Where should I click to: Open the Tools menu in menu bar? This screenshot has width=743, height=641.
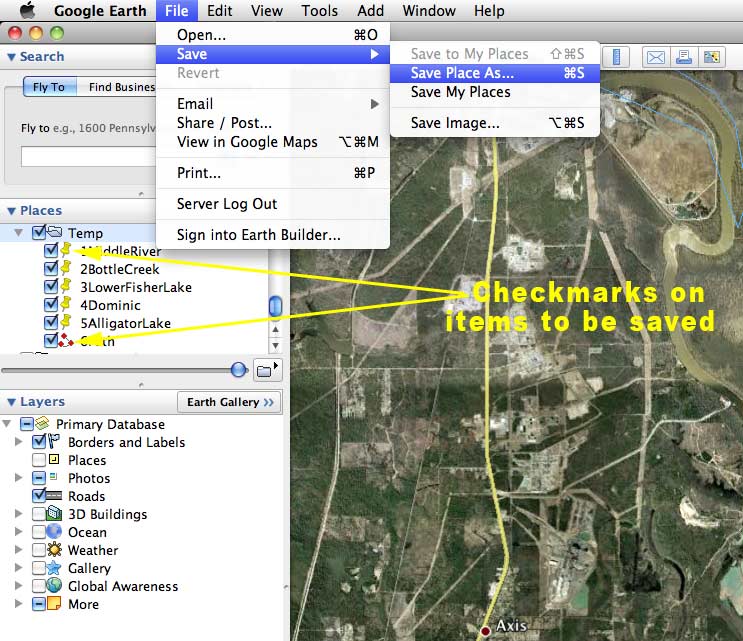click(320, 10)
